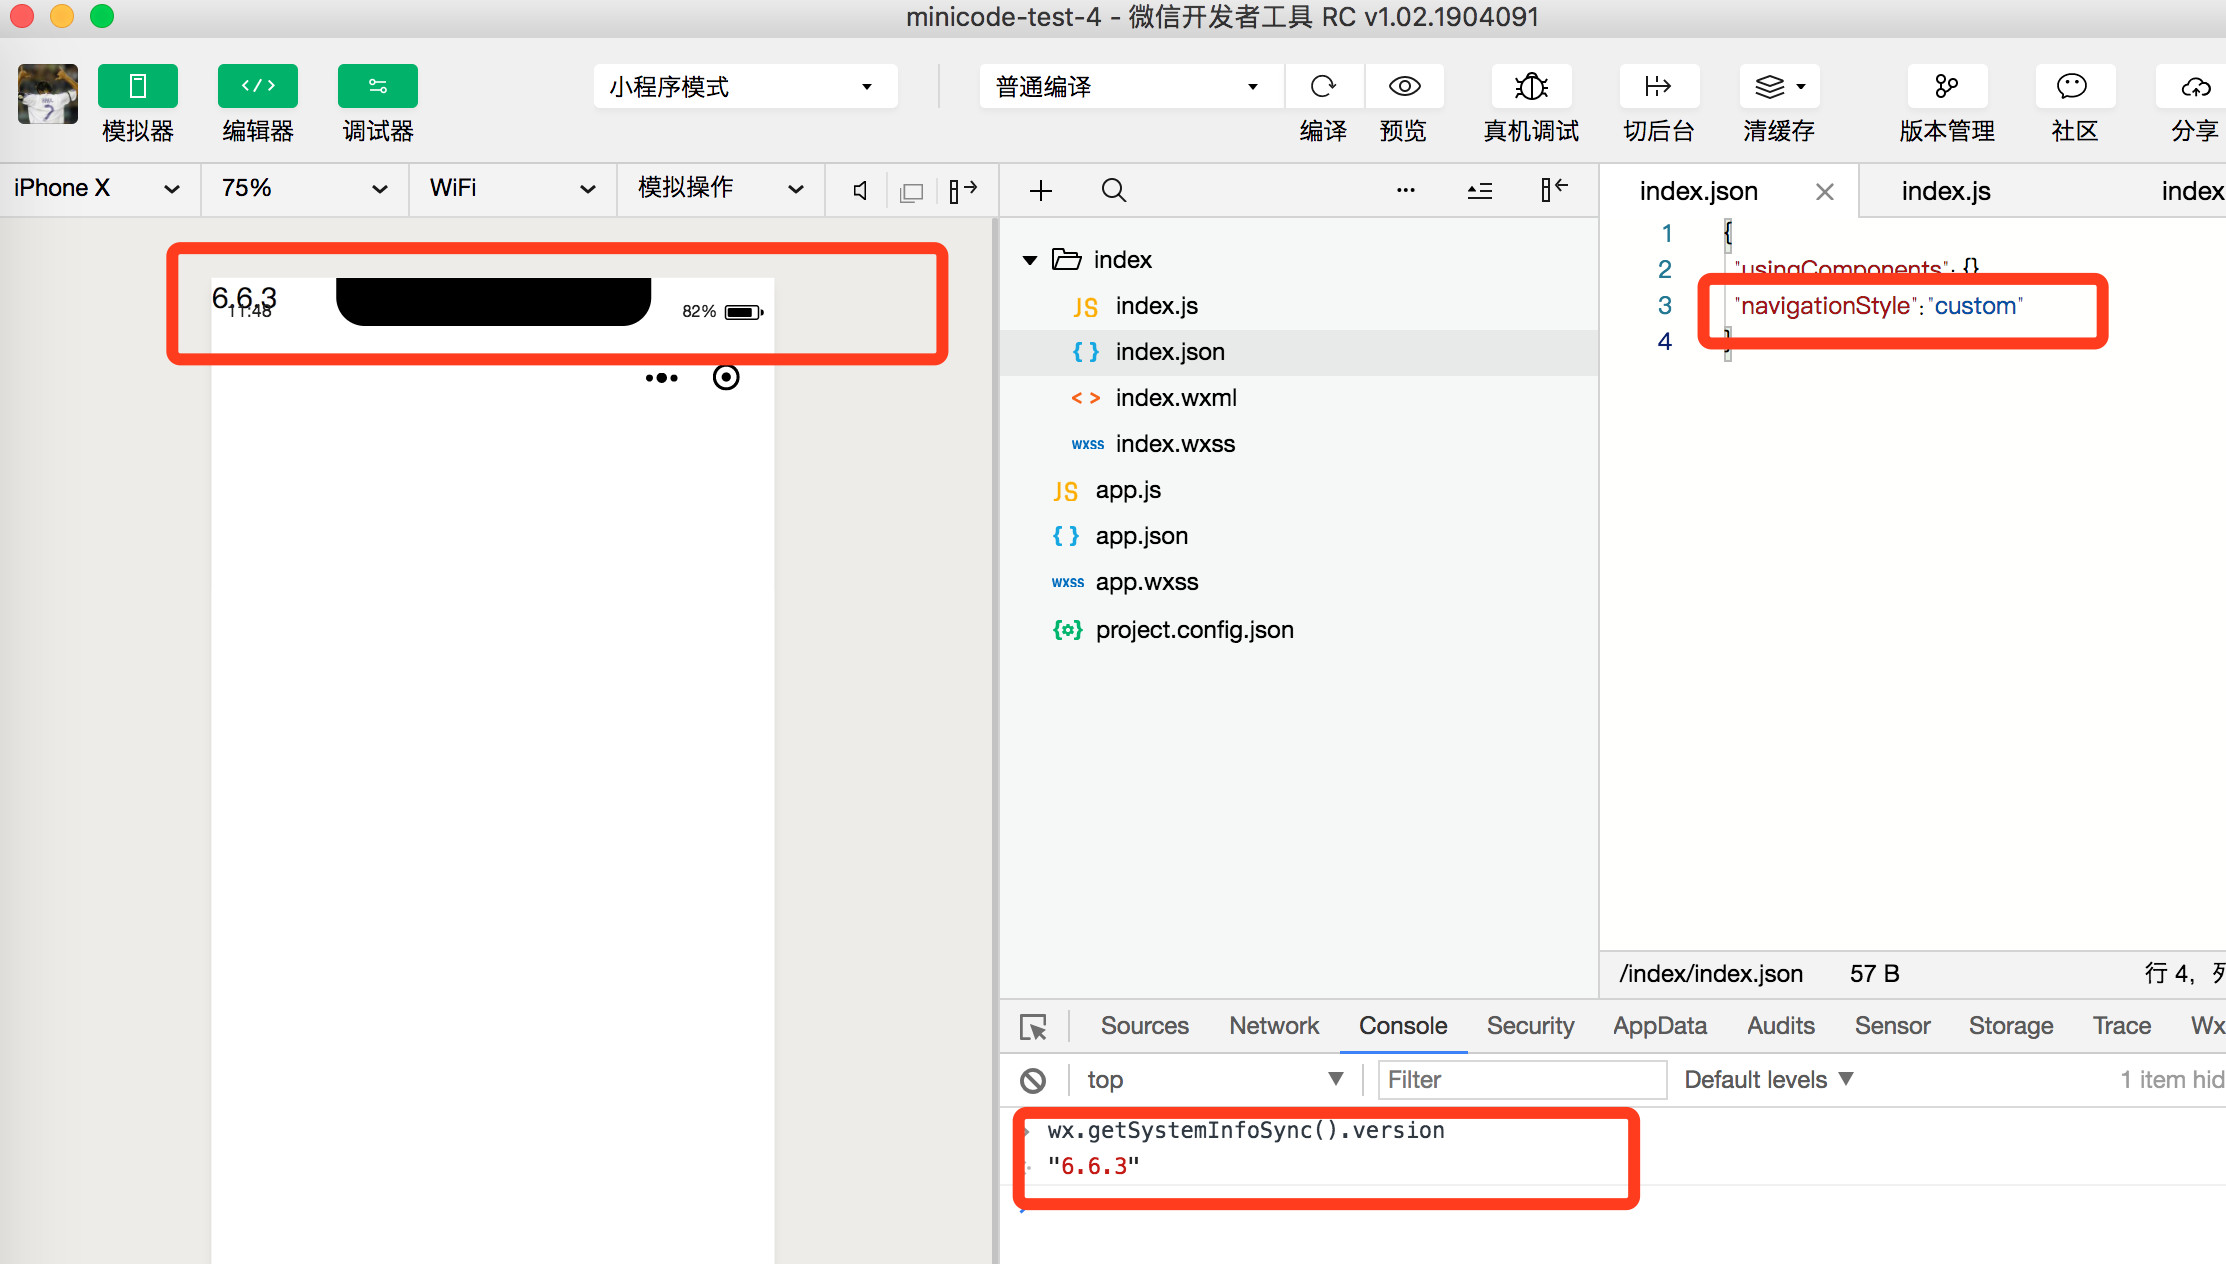Switch to the Storage devtools tab

(x=2011, y=1026)
